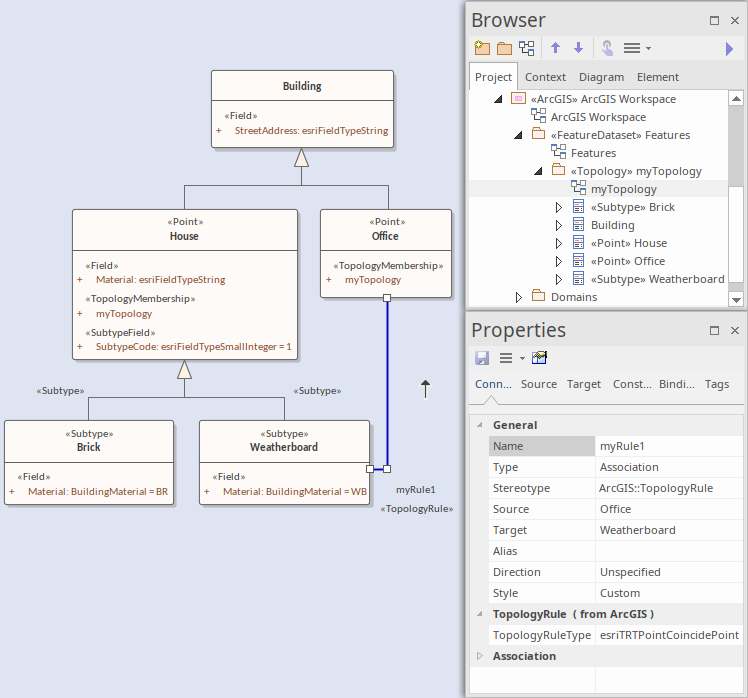The width and height of the screenshot is (748, 698).
Task: Move selected item down with the down arrow
Action: click(578, 48)
